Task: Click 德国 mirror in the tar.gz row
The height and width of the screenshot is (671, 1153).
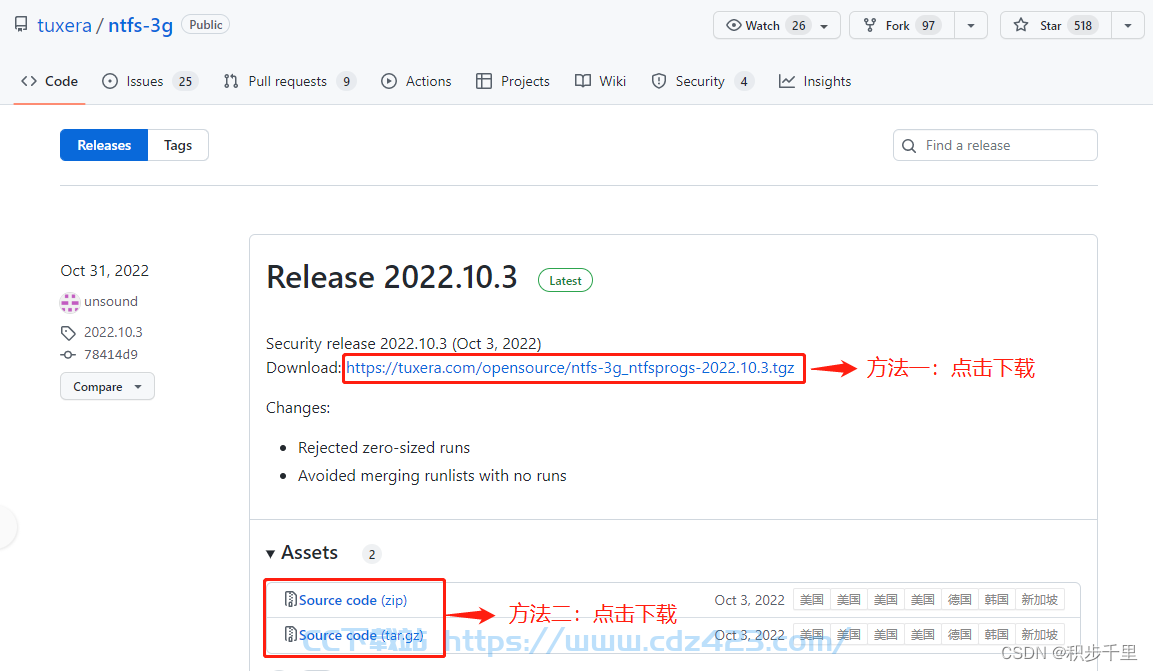Action: (960, 634)
